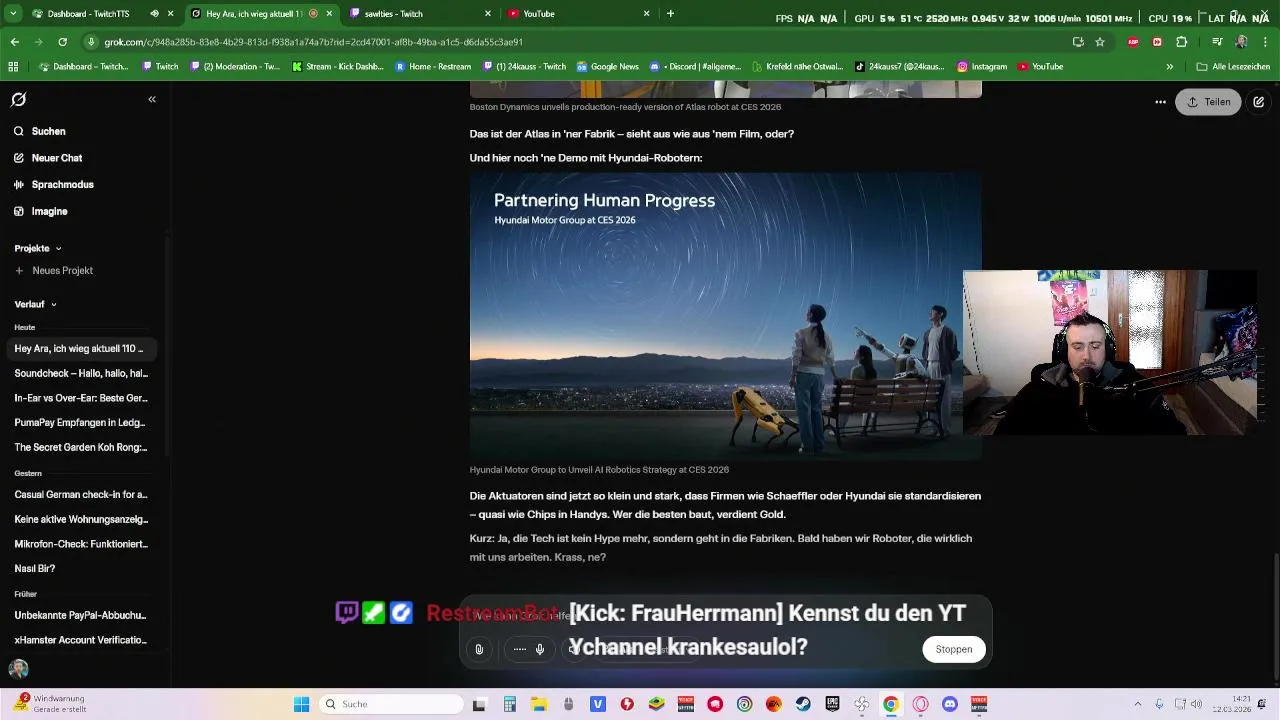
Task: Start a Neuer Chat
Action: (48, 158)
